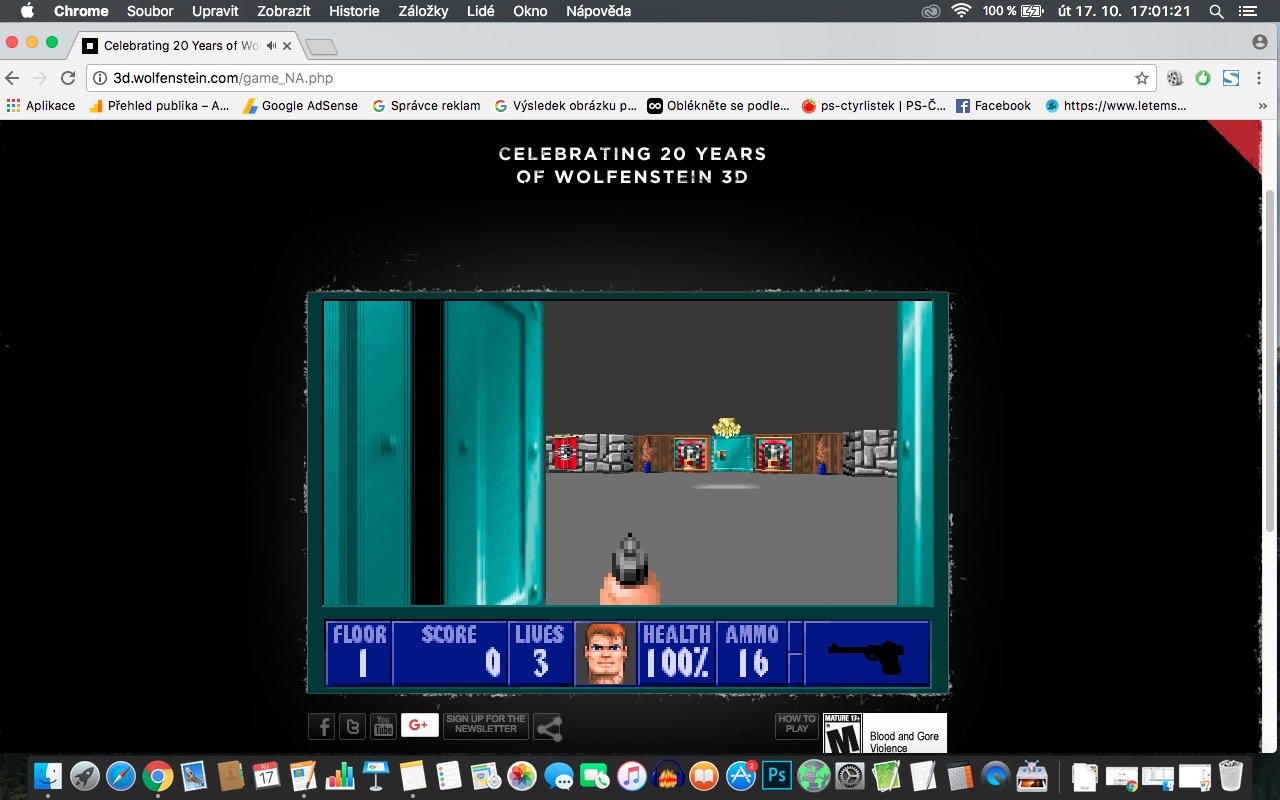Screen dimensions: 1280x800
Task: Click Sign Up For The Newsletter button
Action: (486, 724)
